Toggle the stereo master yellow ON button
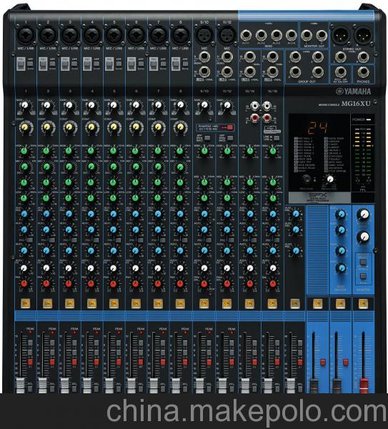The image size is (388, 429). point(363,303)
